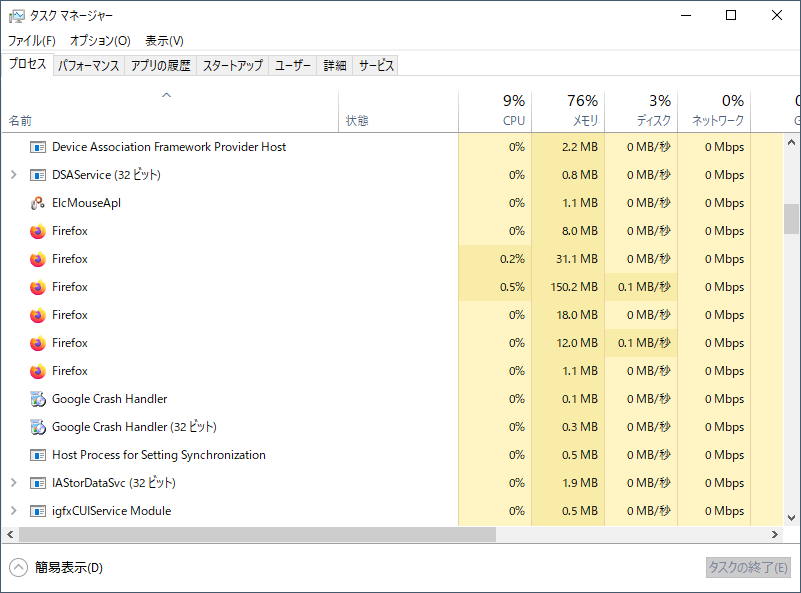This screenshot has width=801, height=593.
Task: Open the ファイル(F) menu
Action: [x=32, y=41]
